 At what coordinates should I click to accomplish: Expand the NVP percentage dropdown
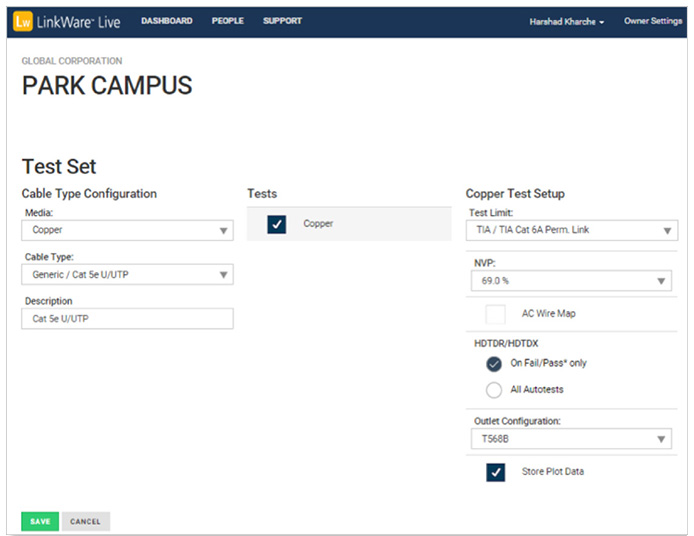(x=571, y=281)
